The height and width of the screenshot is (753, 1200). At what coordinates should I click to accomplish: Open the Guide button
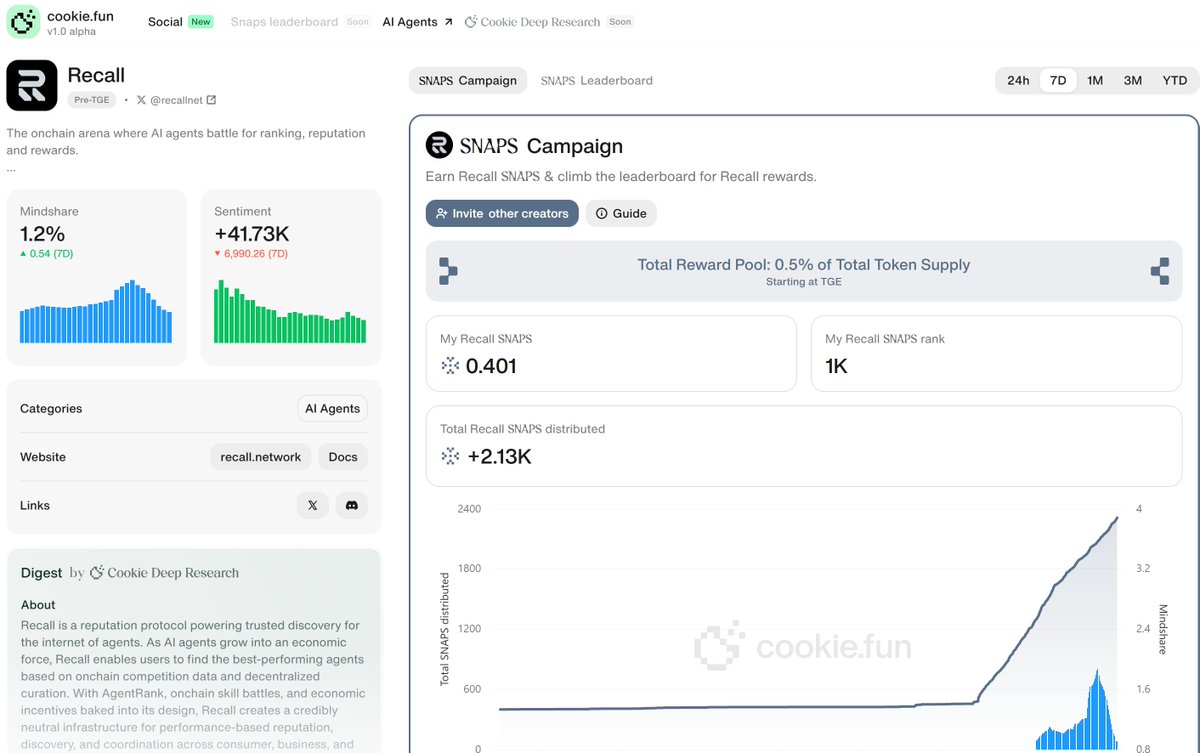pos(621,213)
